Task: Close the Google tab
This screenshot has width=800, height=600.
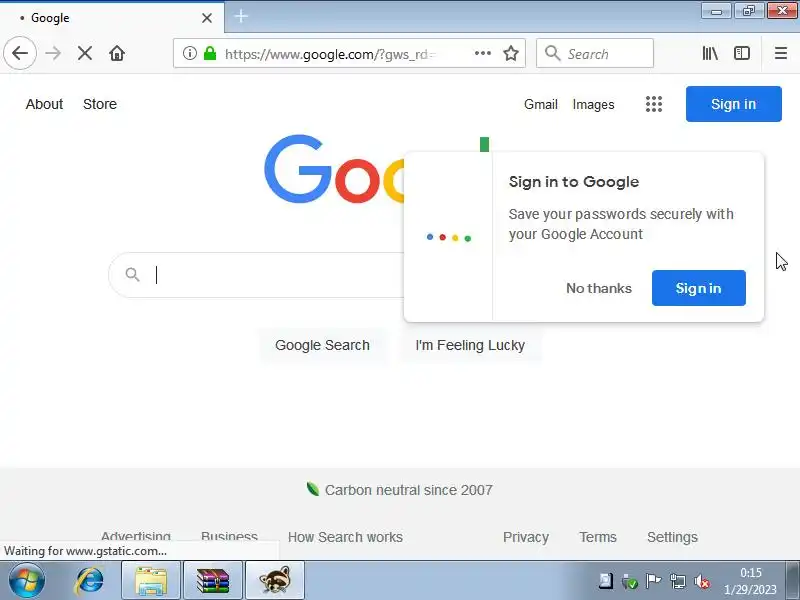Action: 207,18
